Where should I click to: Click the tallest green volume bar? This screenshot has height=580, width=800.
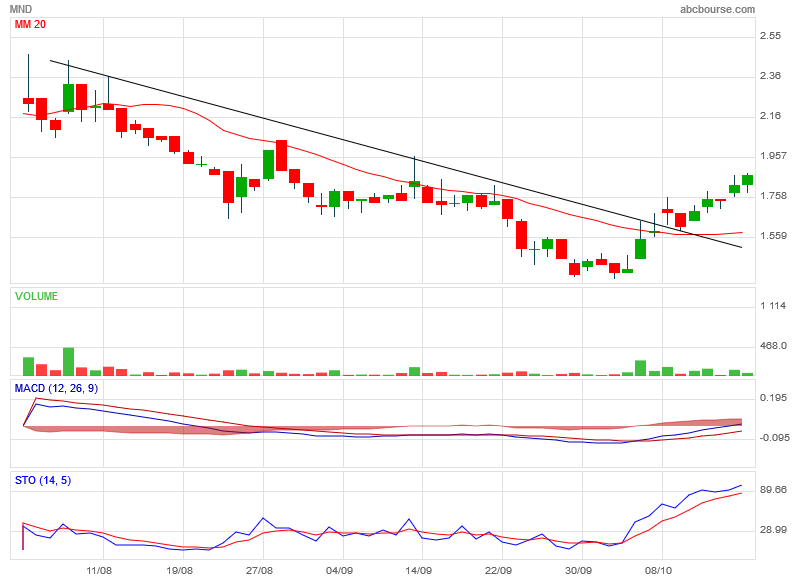[x=68, y=362]
